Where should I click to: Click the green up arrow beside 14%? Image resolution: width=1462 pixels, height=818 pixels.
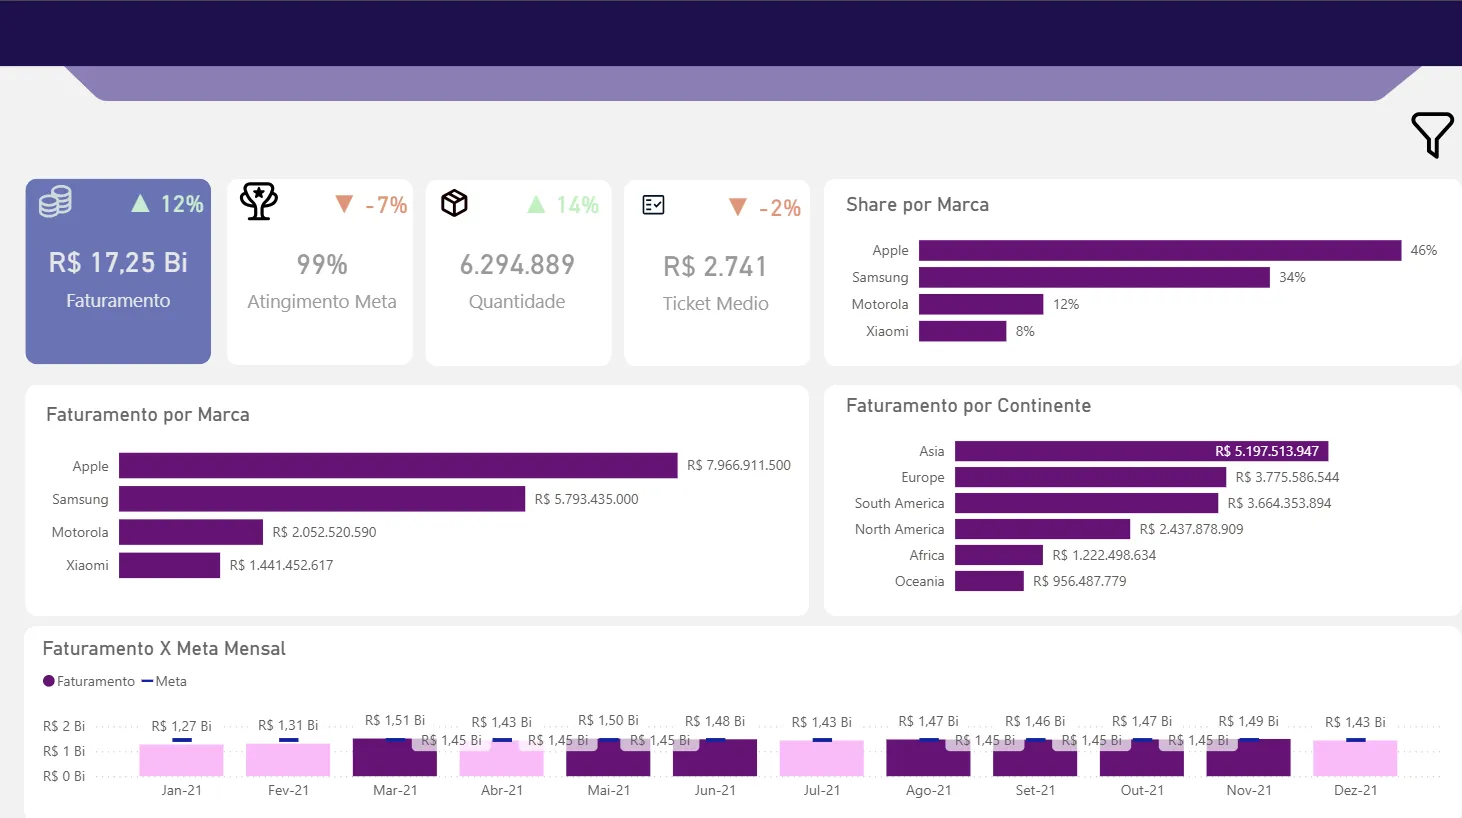[536, 205]
